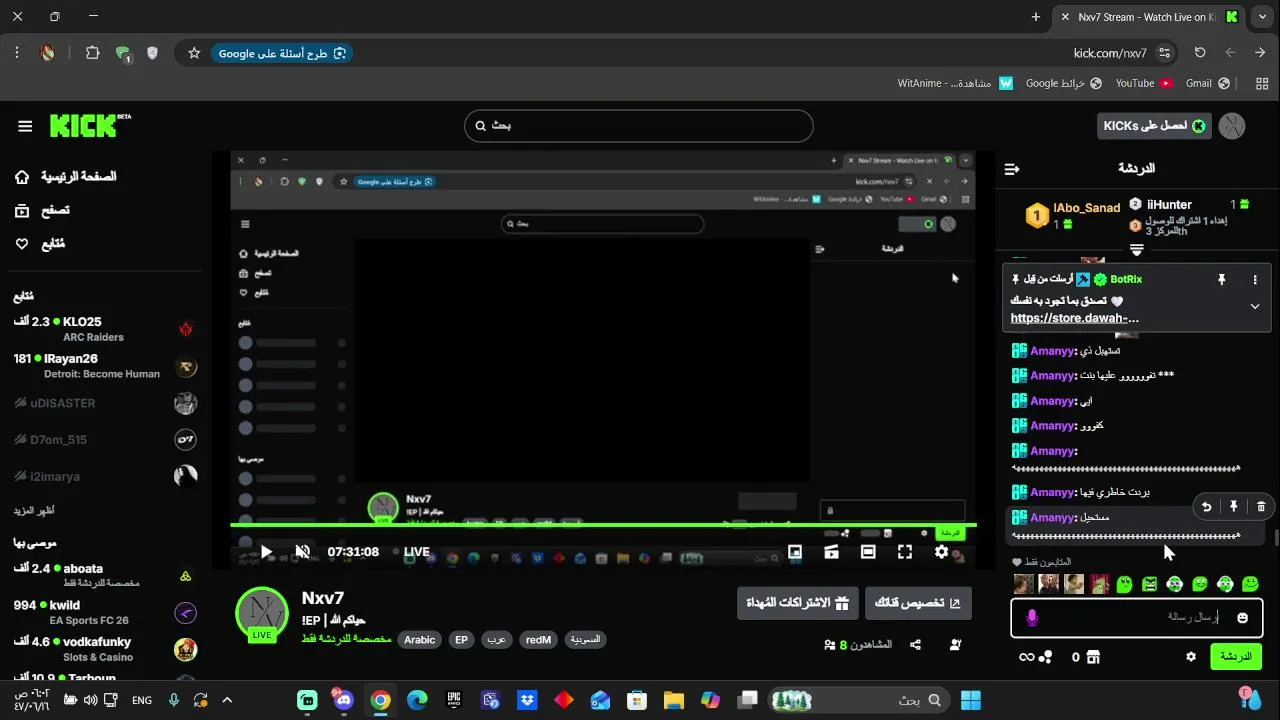Go to the Home page (الصفحة الرئيسية)
The image size is (1280, 720).
coord(65,177)
